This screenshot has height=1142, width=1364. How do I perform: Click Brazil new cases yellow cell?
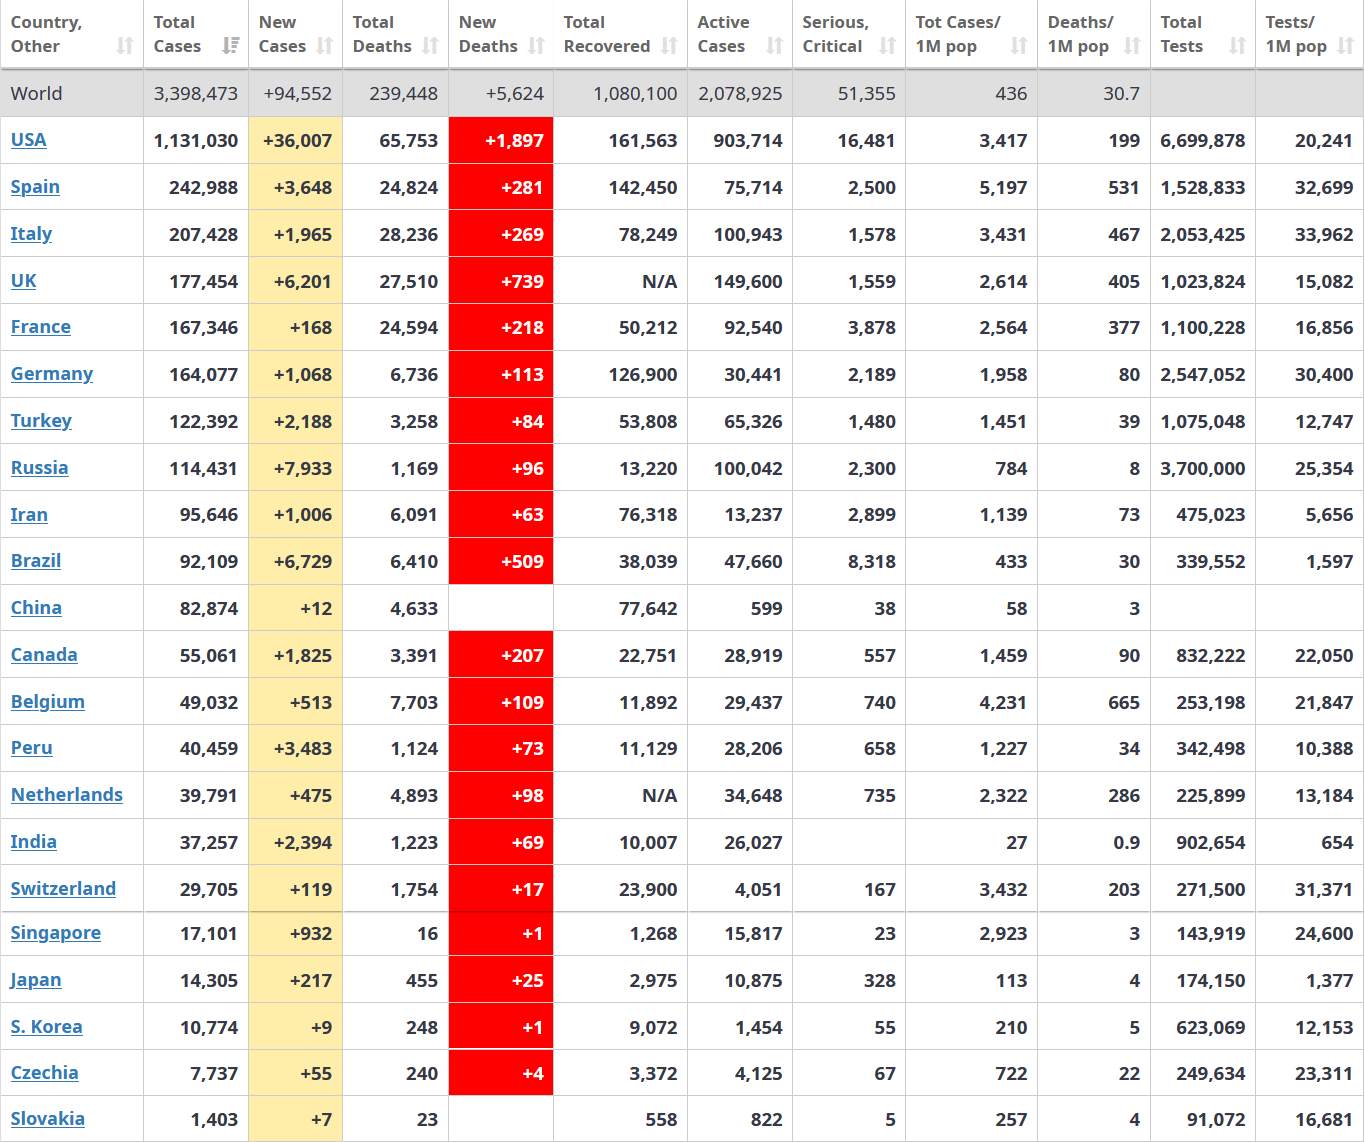(296, 561)
